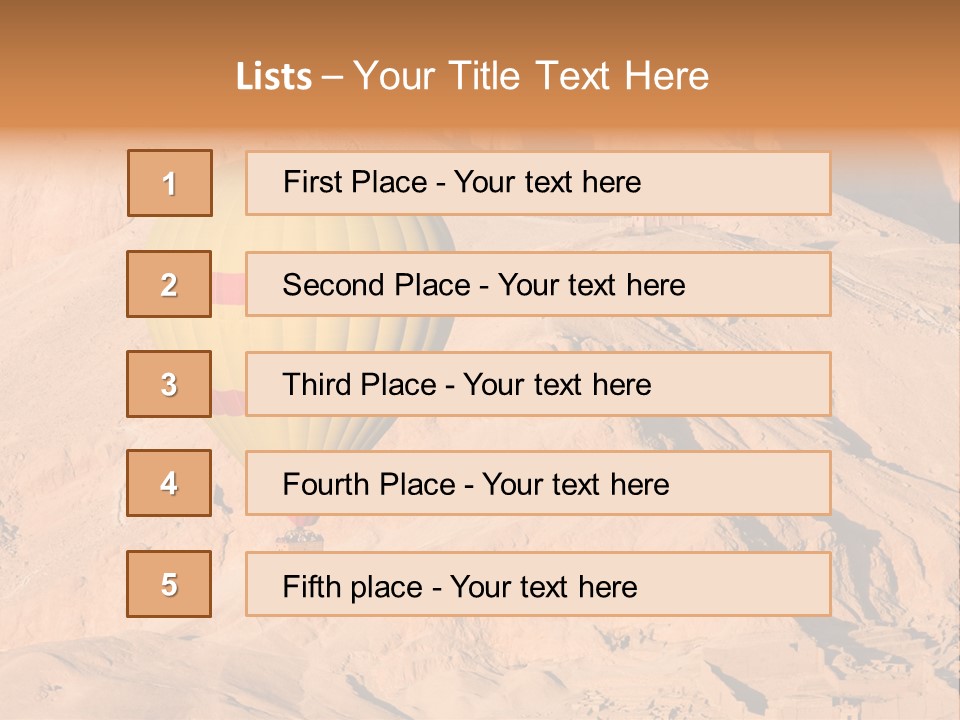Click the hot air balloon basket in background
Image resolution: width=960 pixels, height=720 pixels.
[x=302, y=538]
